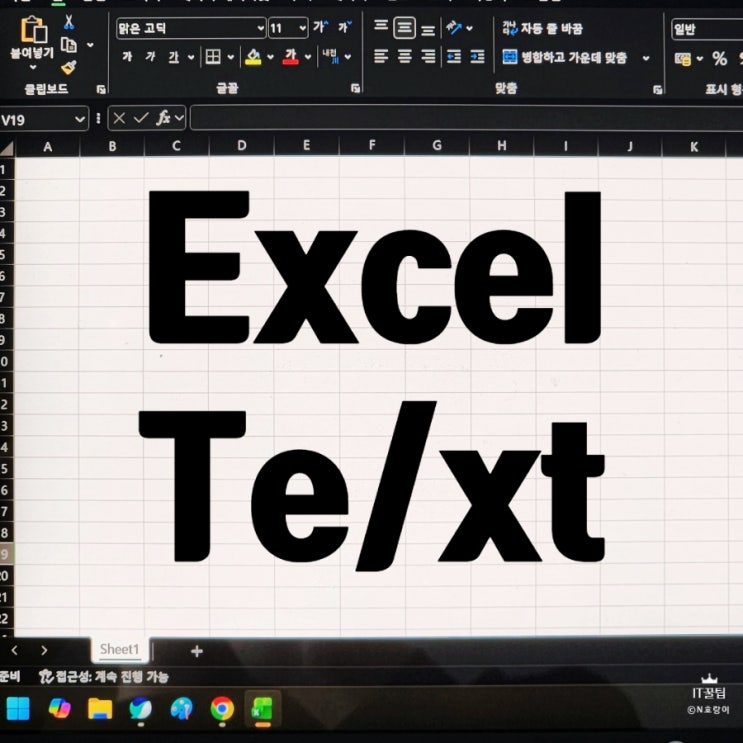Open the number format box 일반
The image size is (743, 743).
[x=707, y=29]
